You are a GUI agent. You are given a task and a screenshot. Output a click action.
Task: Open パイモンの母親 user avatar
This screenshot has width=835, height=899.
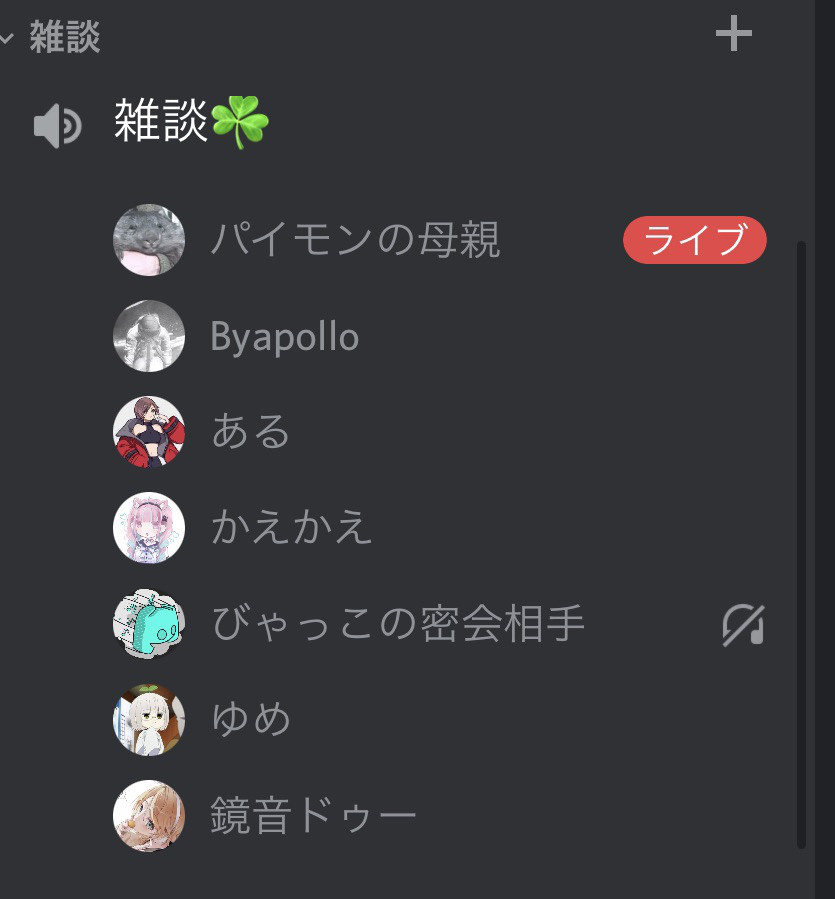coord(149,240)
